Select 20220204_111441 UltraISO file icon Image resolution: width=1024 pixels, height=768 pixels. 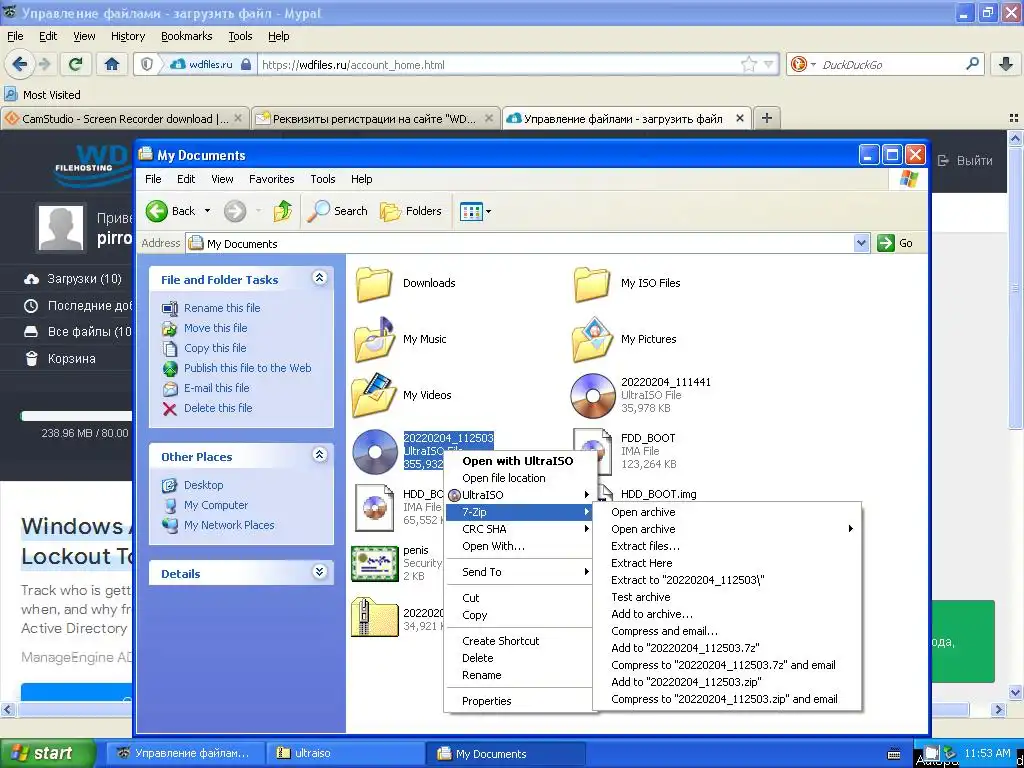[592, 396]
